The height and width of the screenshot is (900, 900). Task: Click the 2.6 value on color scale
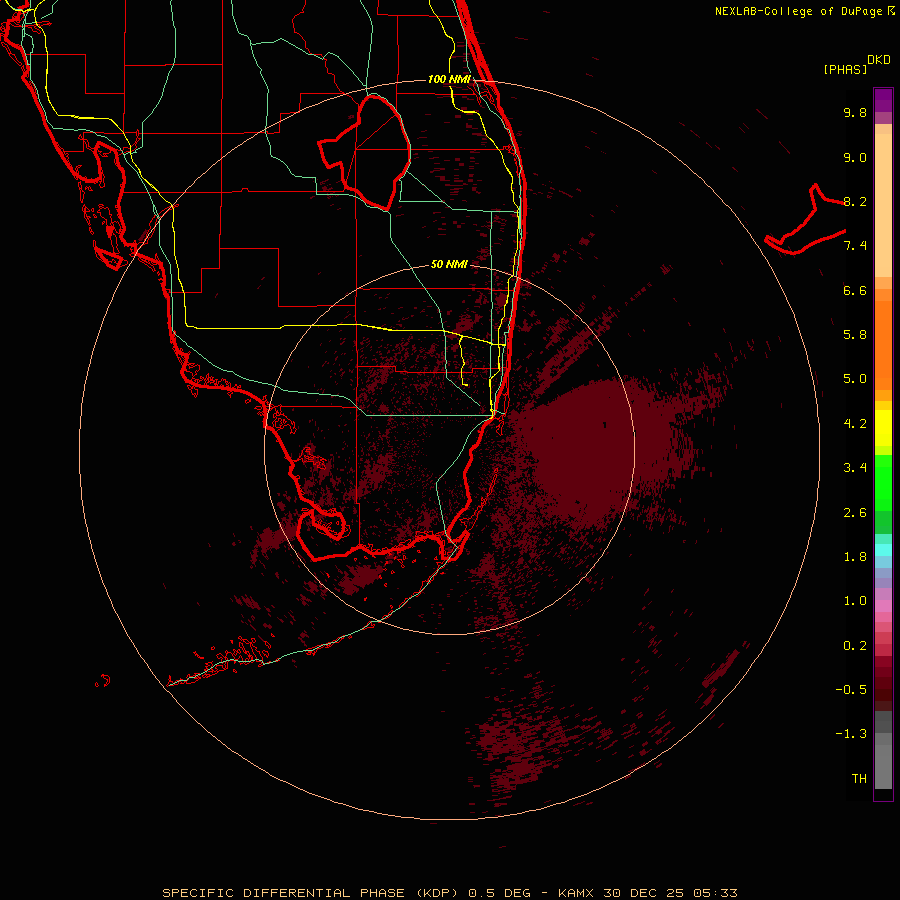855,512
